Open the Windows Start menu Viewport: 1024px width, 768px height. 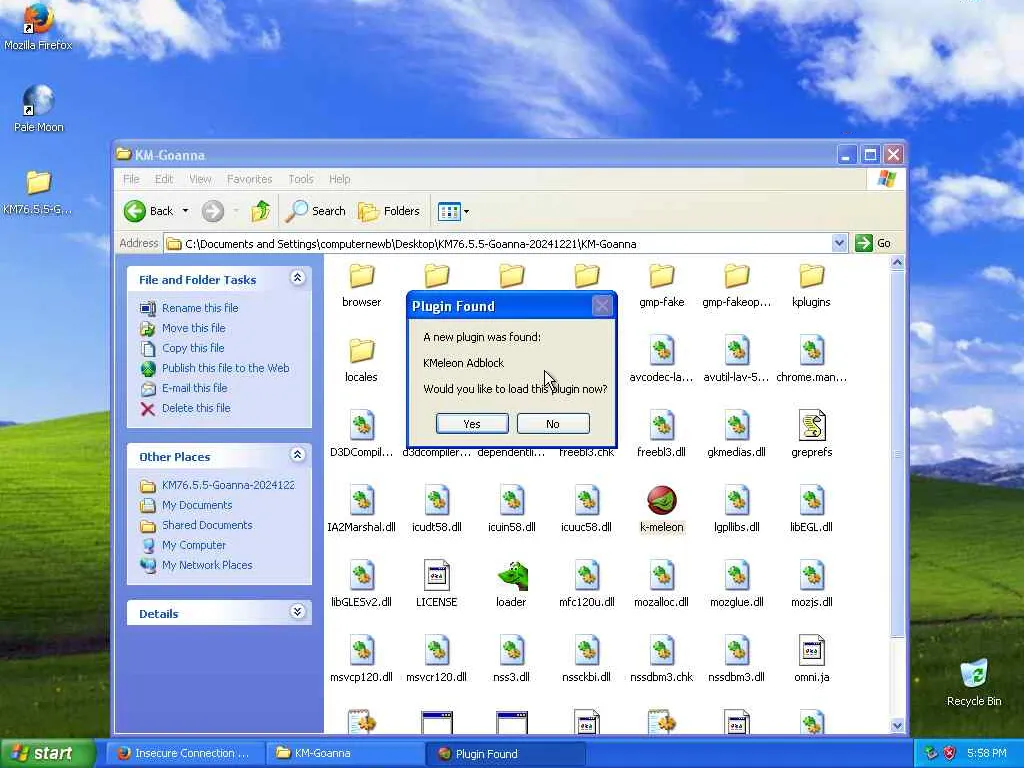(47, 753)
